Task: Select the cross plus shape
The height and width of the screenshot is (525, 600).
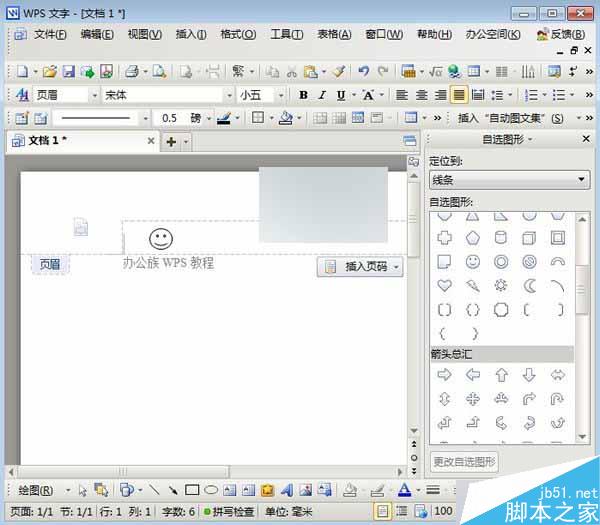Action: tap(444, 238)
